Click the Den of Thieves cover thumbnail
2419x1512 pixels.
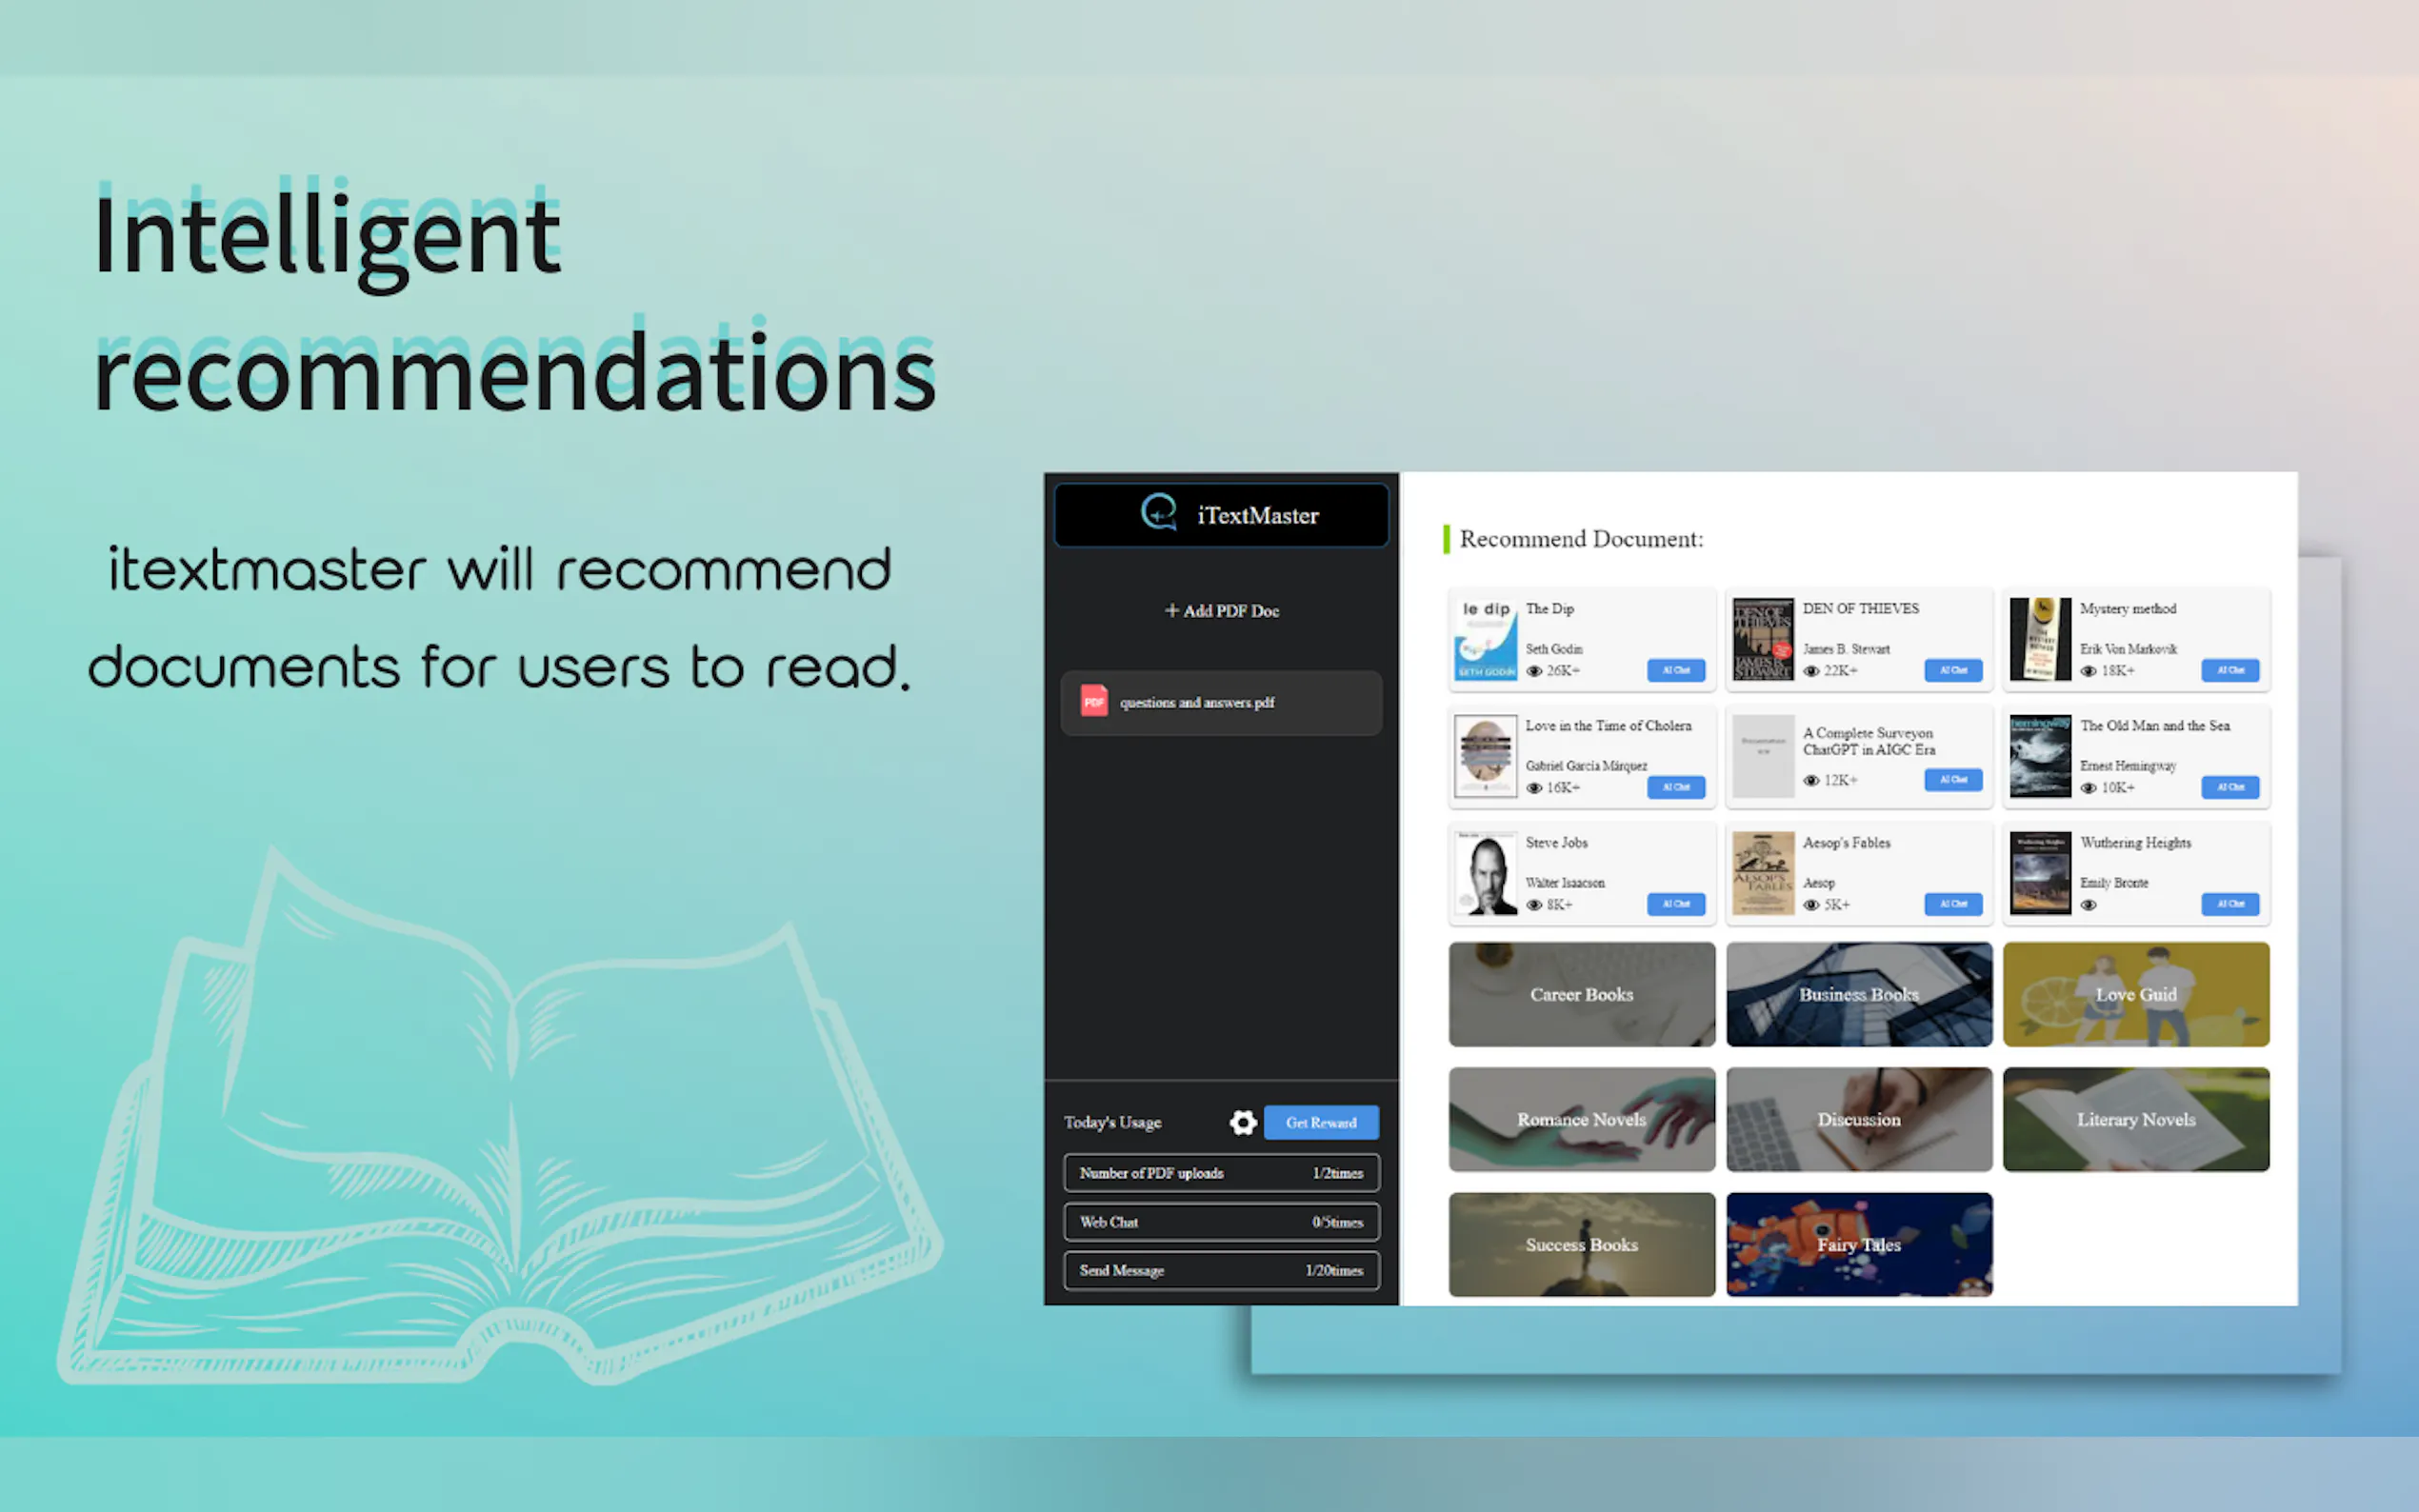(1762, 639)
